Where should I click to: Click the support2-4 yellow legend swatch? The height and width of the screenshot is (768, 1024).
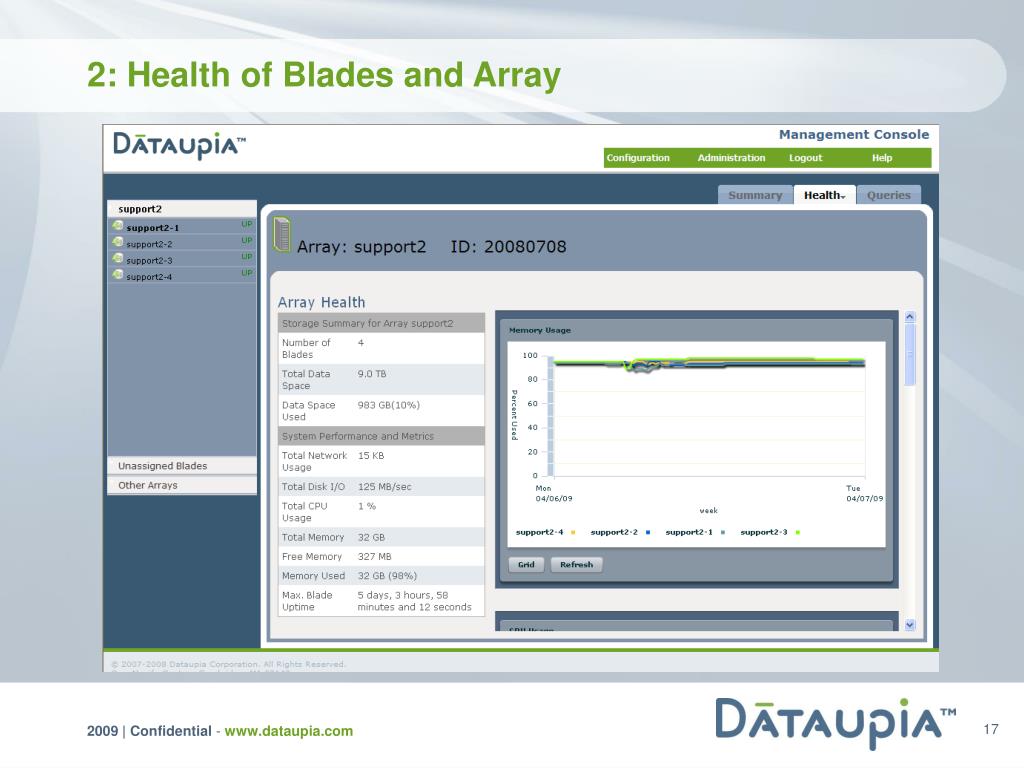pos(573,532)
